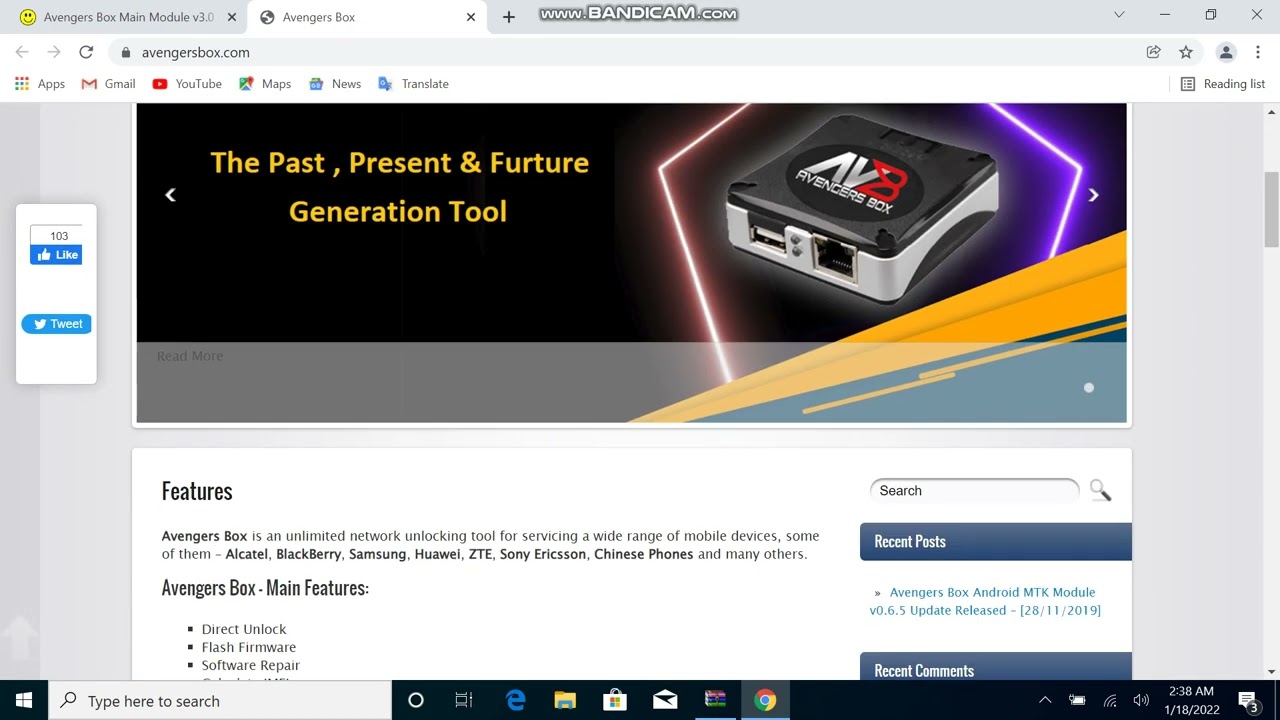Click the padlock site info icon
Viewport: 1280px width, 720px height.
click(x=125, y=52)
